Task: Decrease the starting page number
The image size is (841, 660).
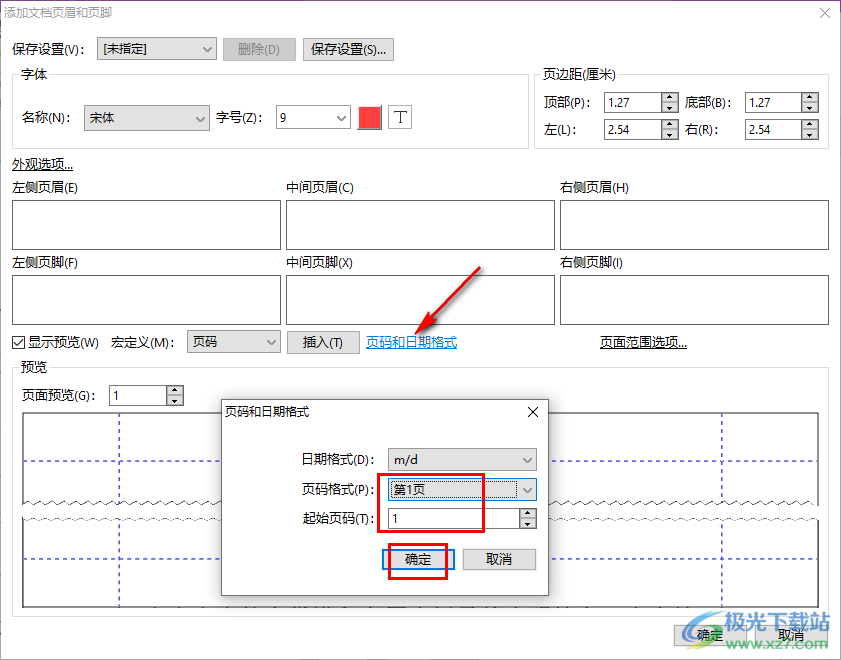Action: click(528, 523)
